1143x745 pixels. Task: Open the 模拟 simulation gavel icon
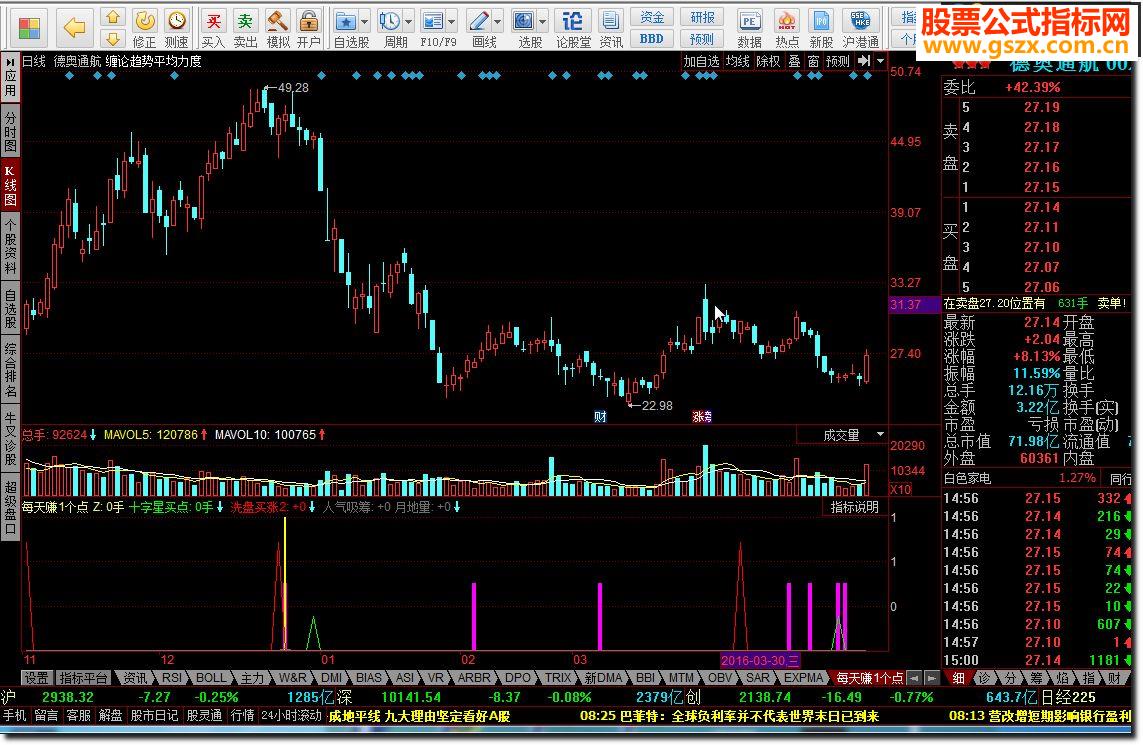277,28
